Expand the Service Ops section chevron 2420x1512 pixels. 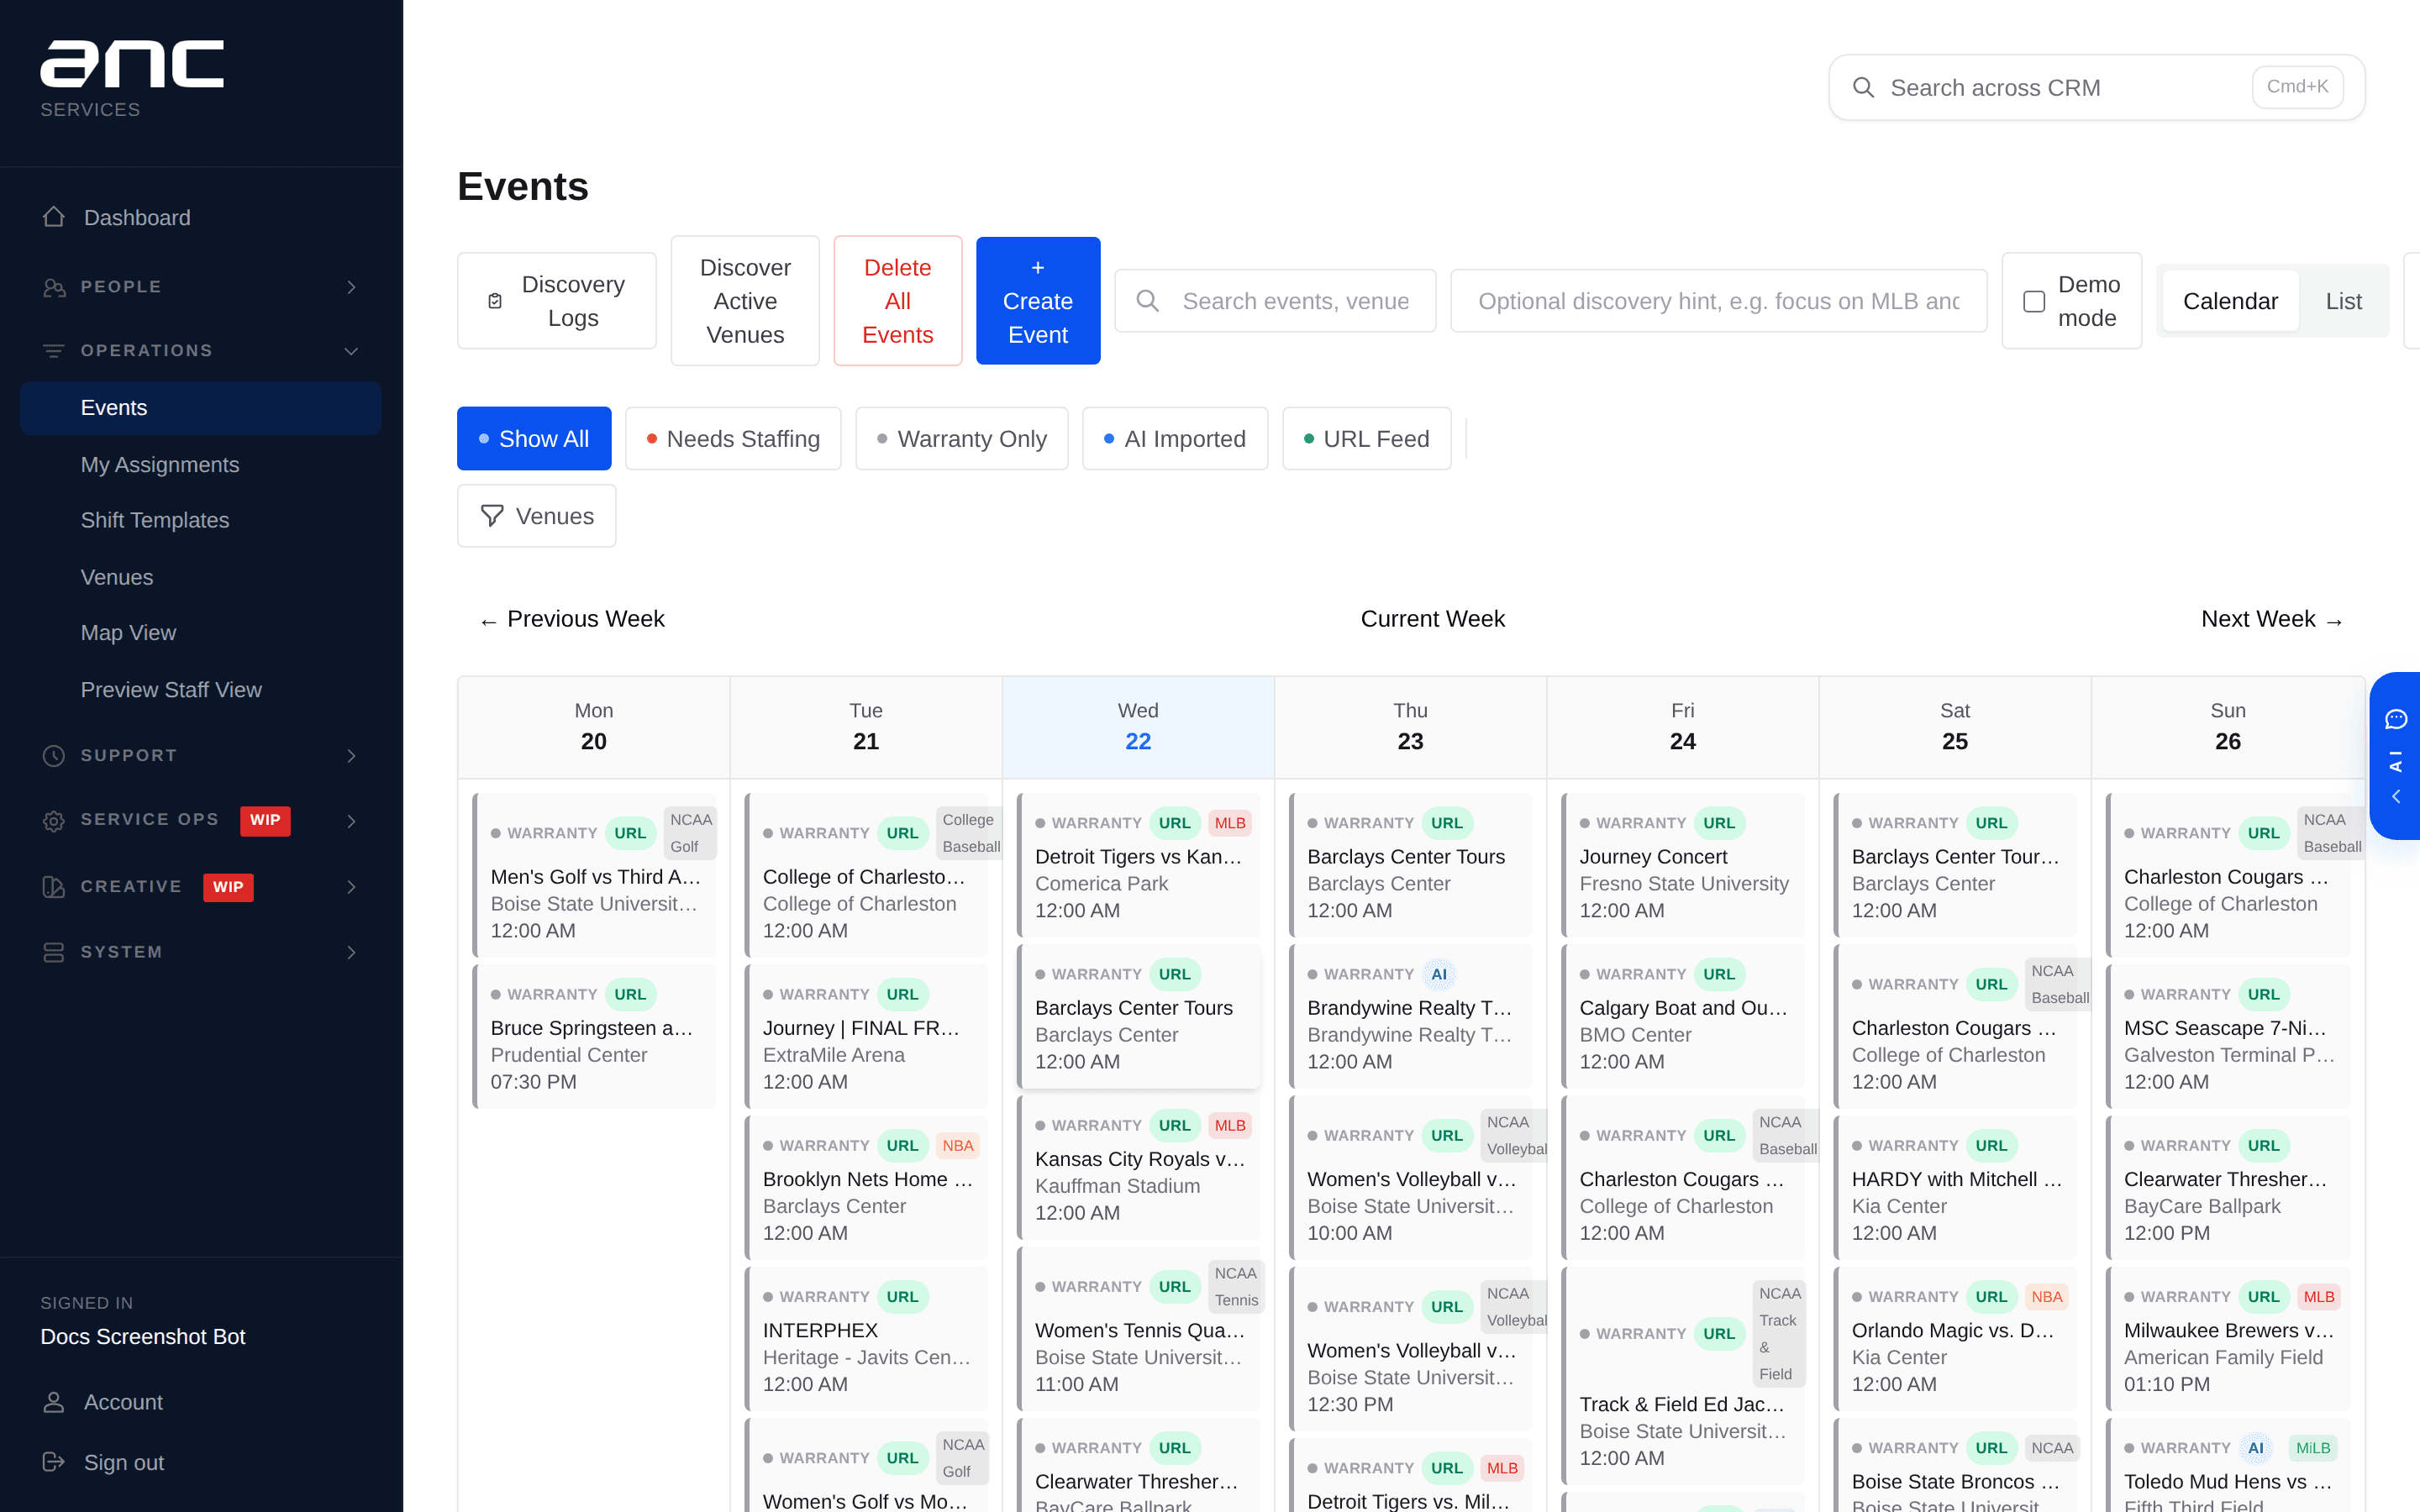[x=351, y=821]
